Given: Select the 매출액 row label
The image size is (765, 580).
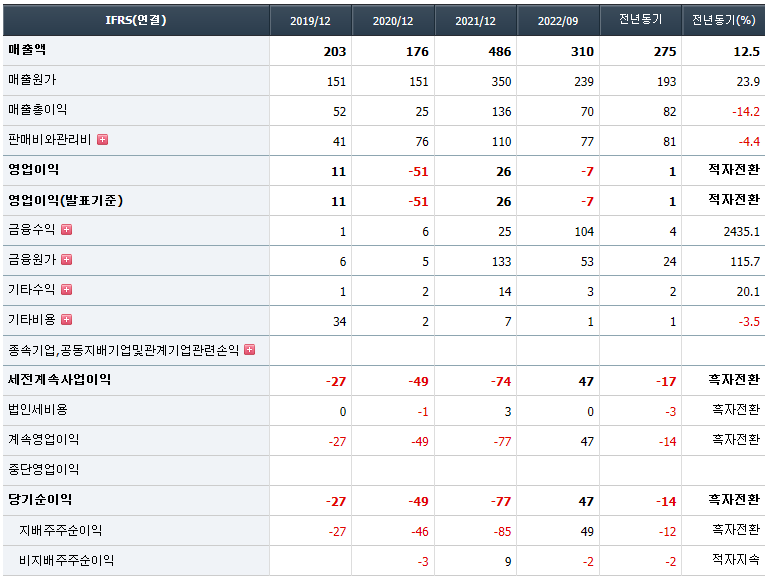Looking at the screenshot, I should [x=27, y=49].
